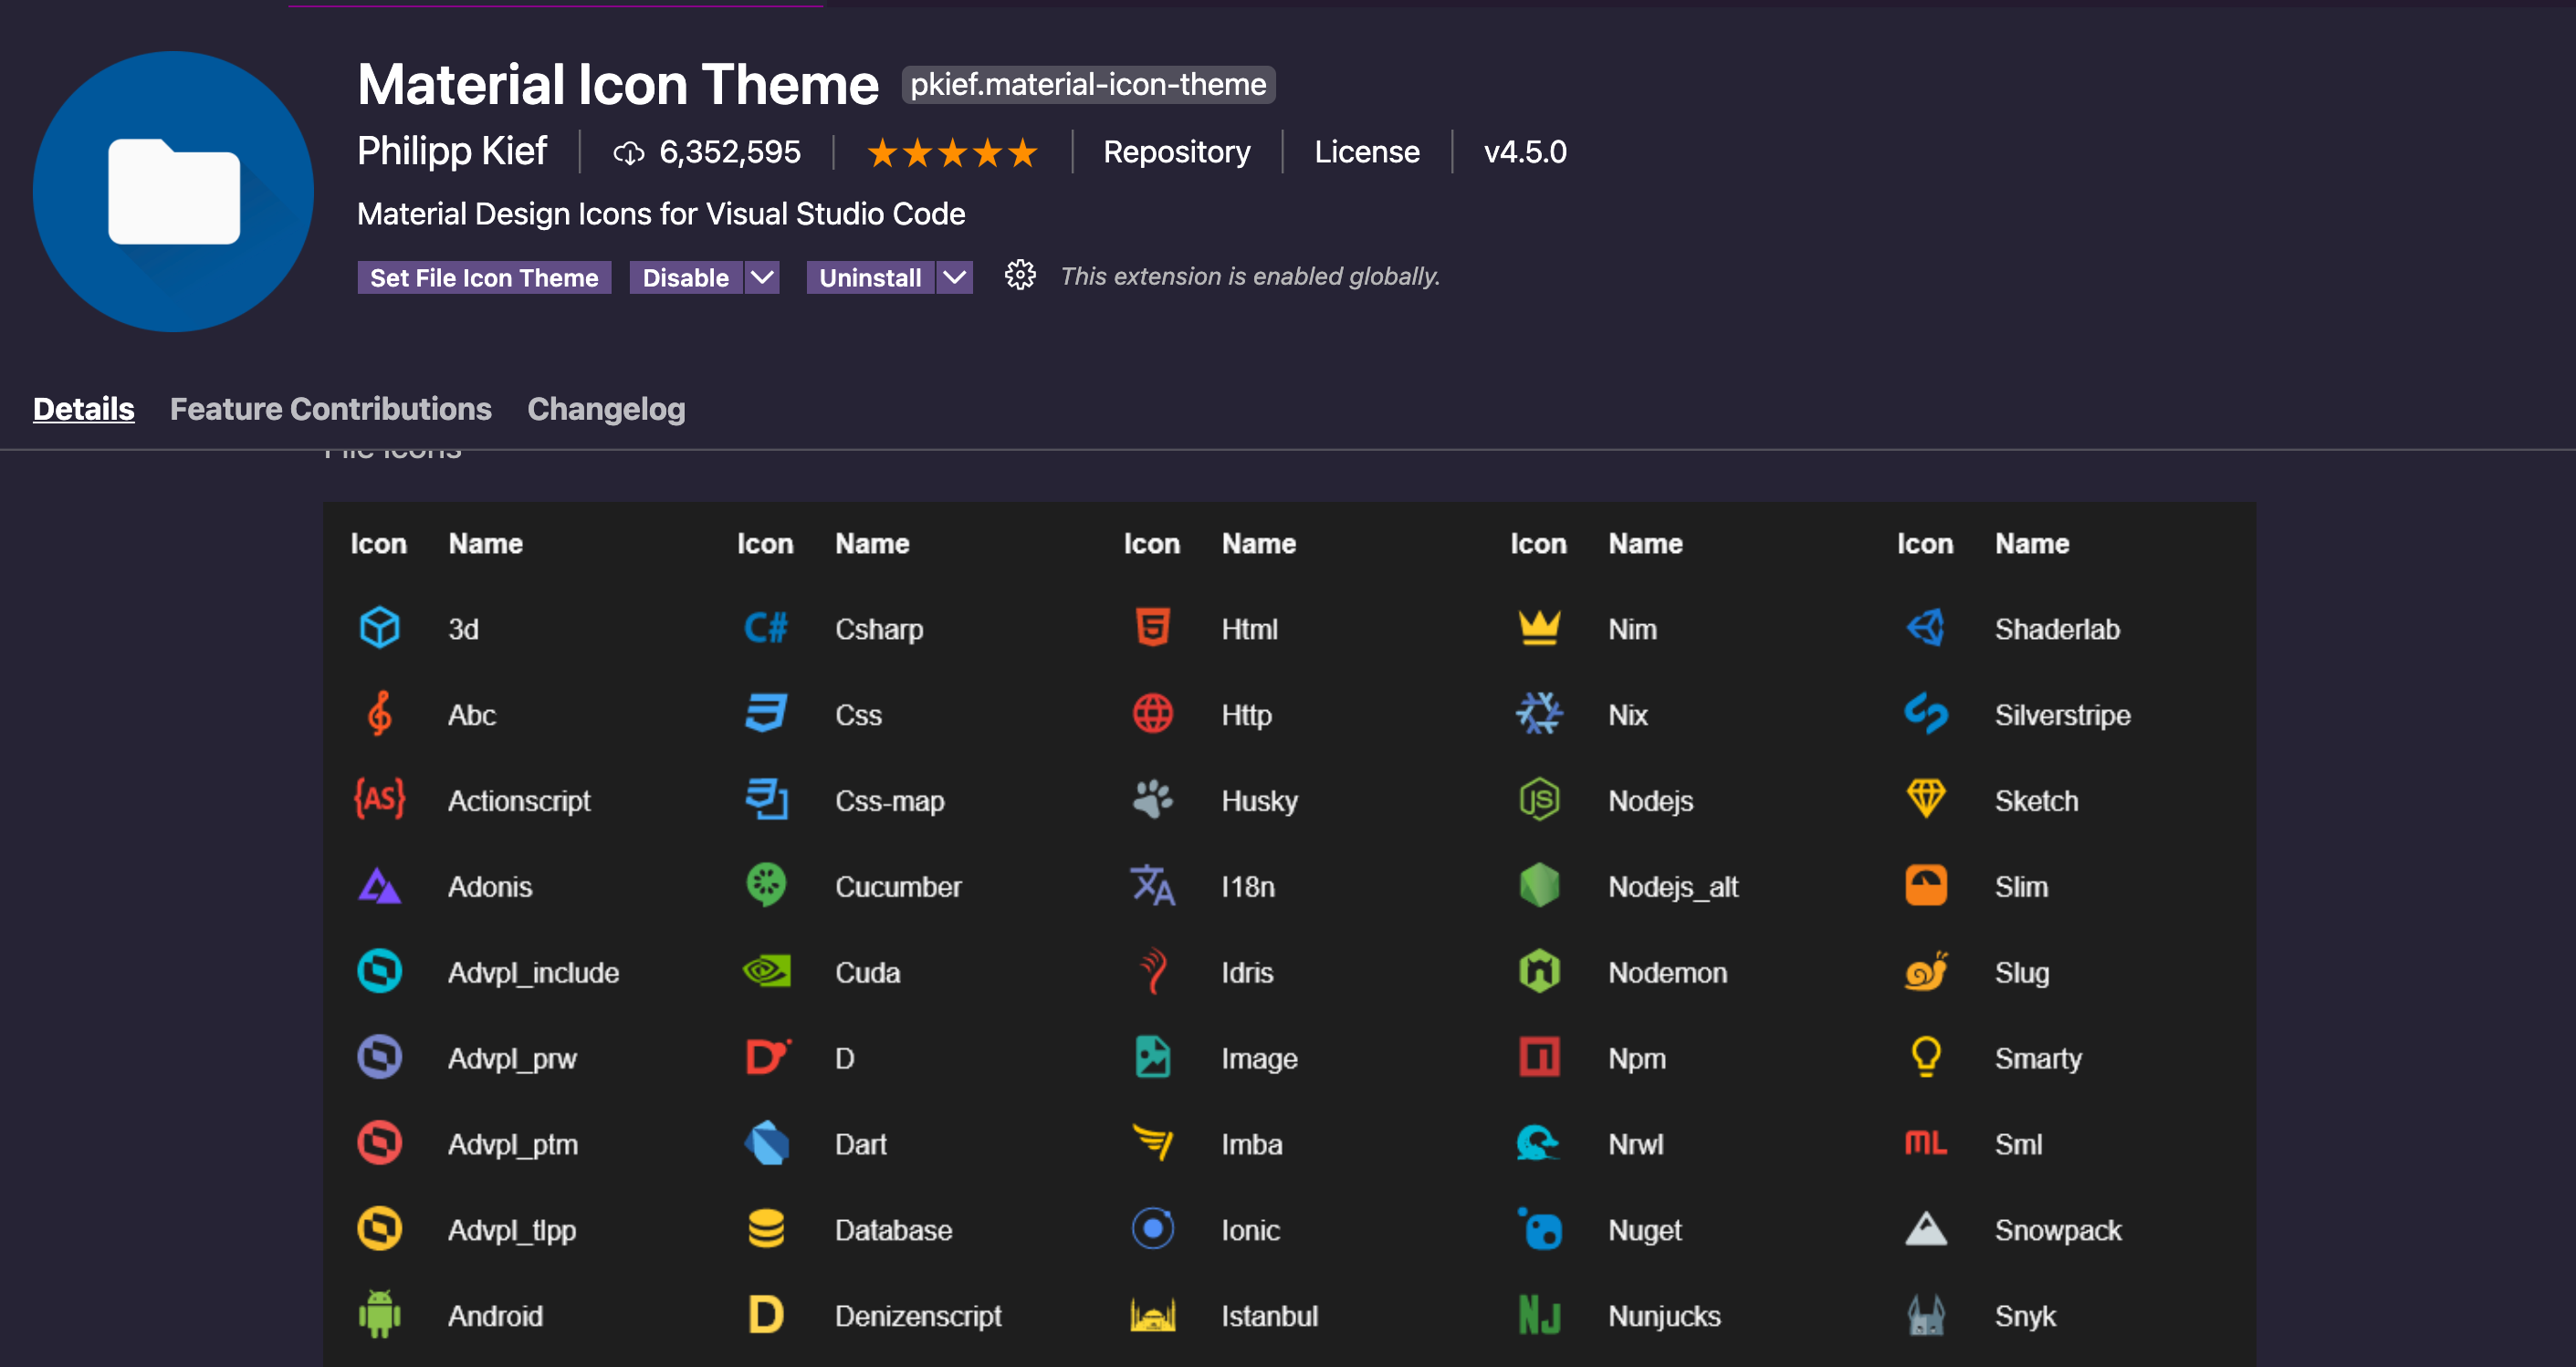Switch to the Details tab
Viewport: 2576px width, 1367px height.
(x=83, y=408)
